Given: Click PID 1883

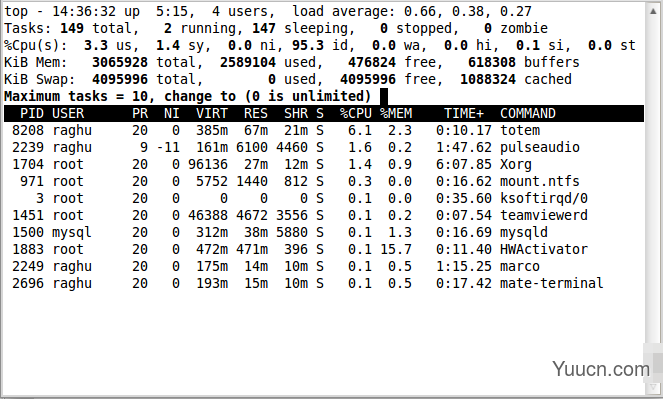Looking at the screenshot, I should [x=28, y=249].
